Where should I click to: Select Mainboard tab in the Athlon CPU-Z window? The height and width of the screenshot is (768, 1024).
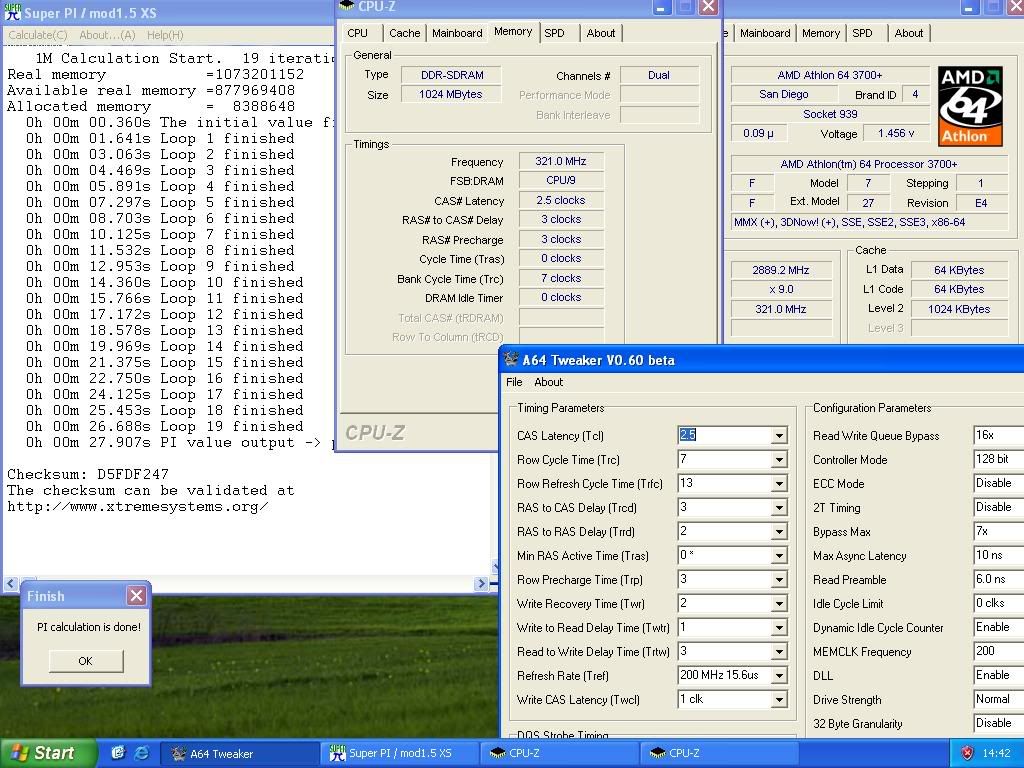[765, 33]
